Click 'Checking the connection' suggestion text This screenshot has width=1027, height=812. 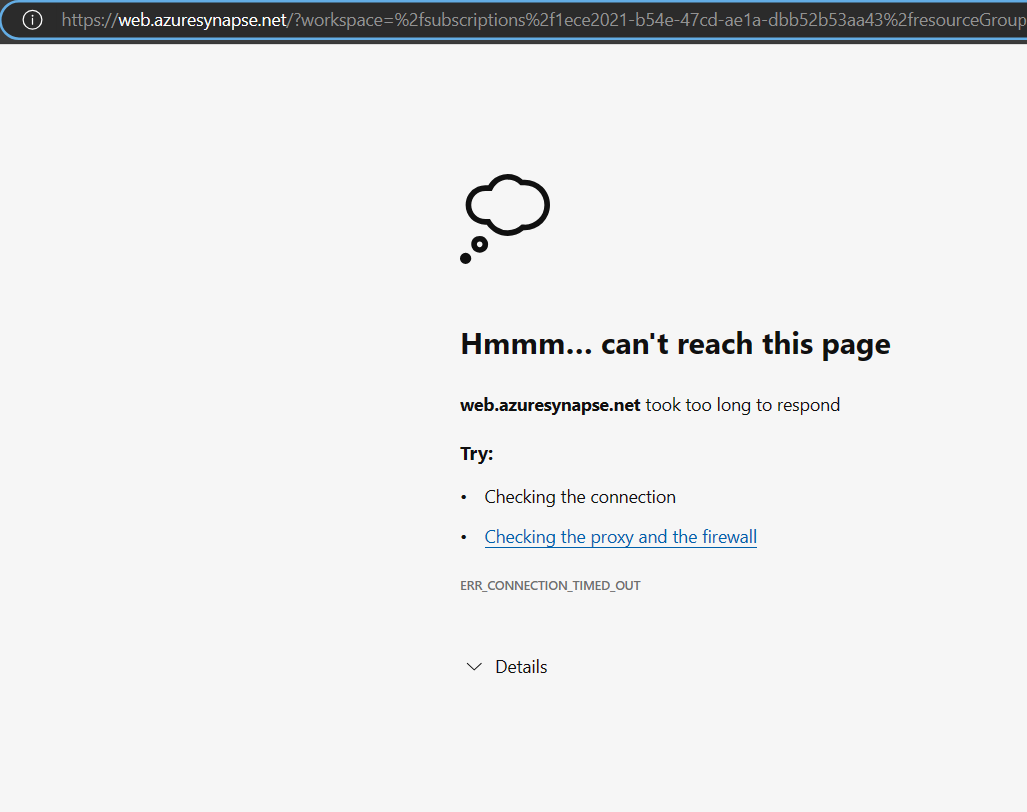tap(580, 497)
